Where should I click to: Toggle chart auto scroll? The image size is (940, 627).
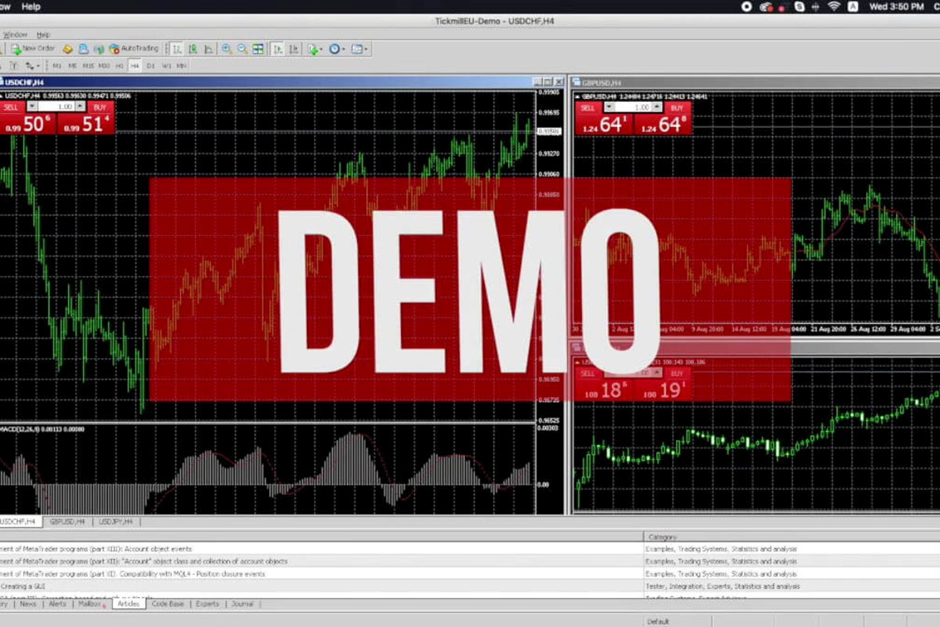tap(278, 49)
